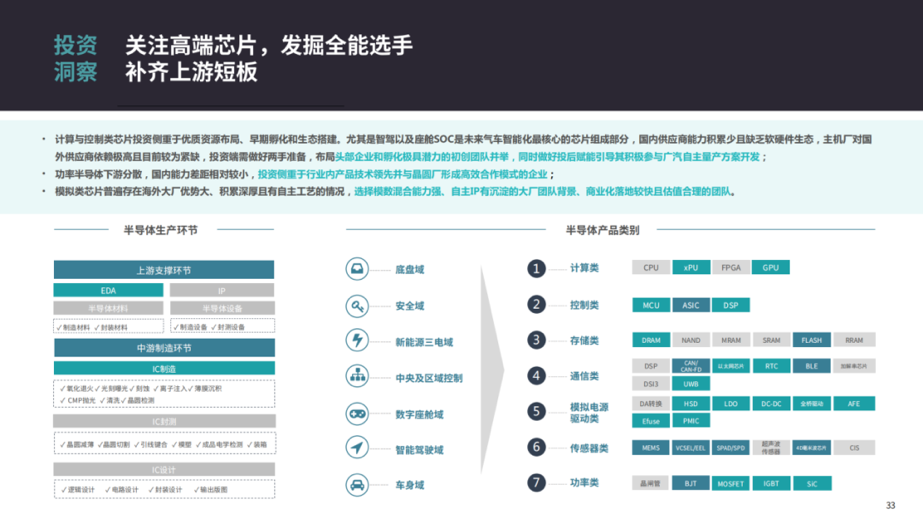Select the network hierarchy icon beside 中央及区域控制
Viewport: 923px width, 519px height.
point(357,376)
